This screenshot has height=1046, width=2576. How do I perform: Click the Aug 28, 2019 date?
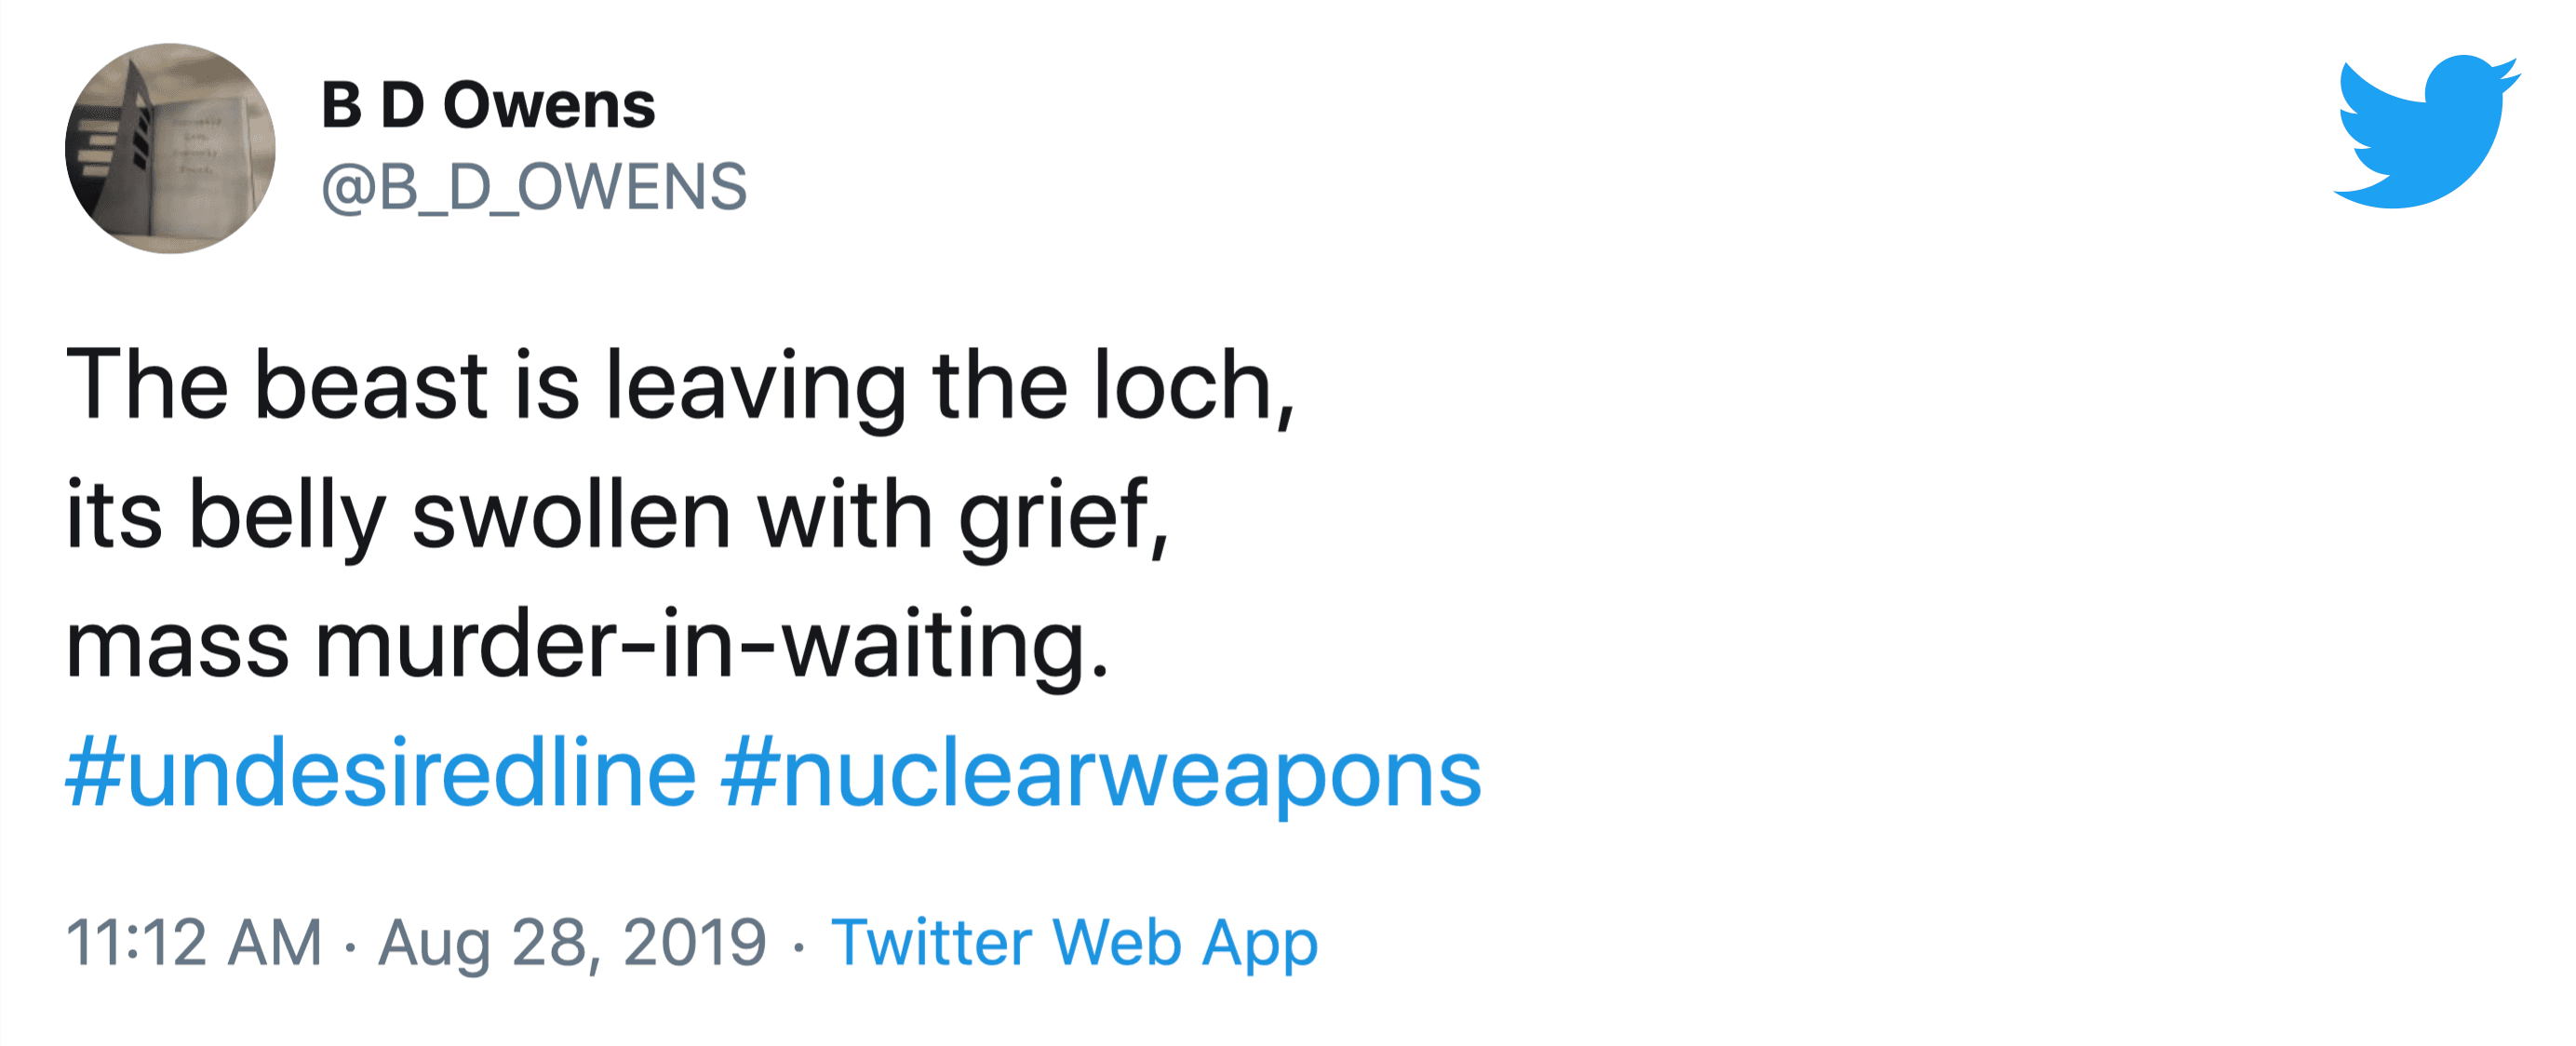[x=572, y=943]
